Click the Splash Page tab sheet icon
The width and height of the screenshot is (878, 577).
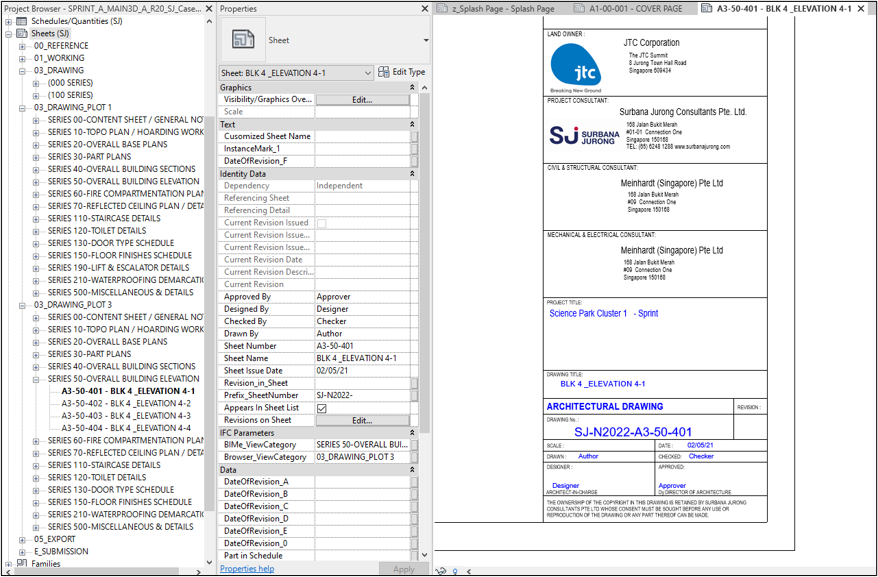coord(442,8)
